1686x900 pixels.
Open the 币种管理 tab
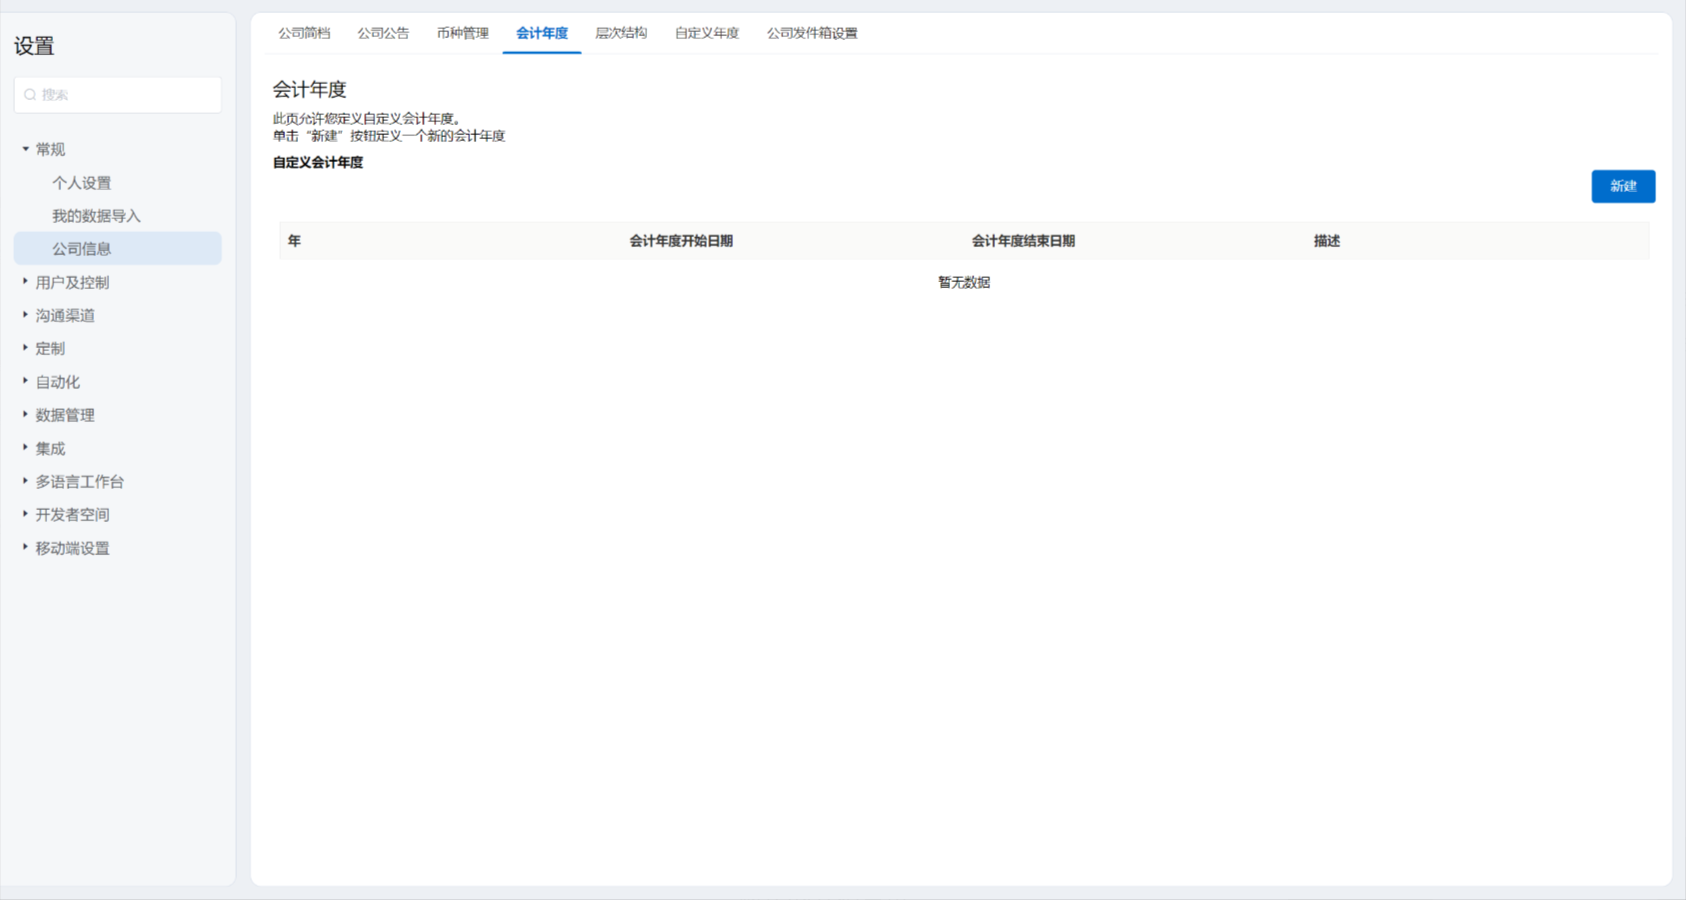(462, 33)
